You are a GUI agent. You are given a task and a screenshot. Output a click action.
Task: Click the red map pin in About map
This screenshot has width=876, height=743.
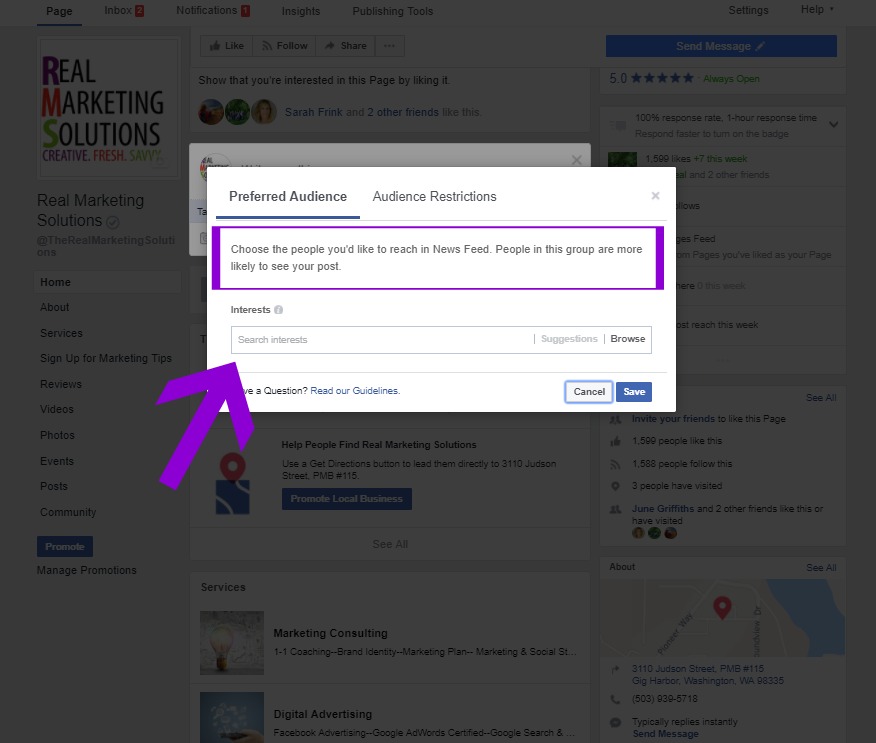[x=722, y=608]
